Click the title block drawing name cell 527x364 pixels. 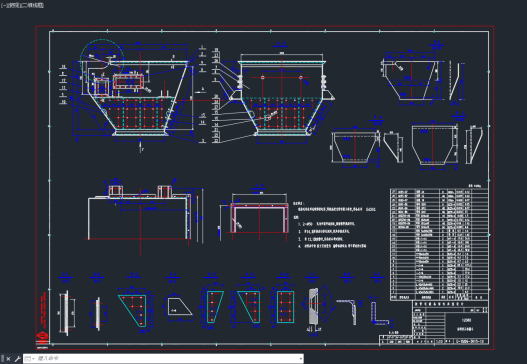[467, 325]
